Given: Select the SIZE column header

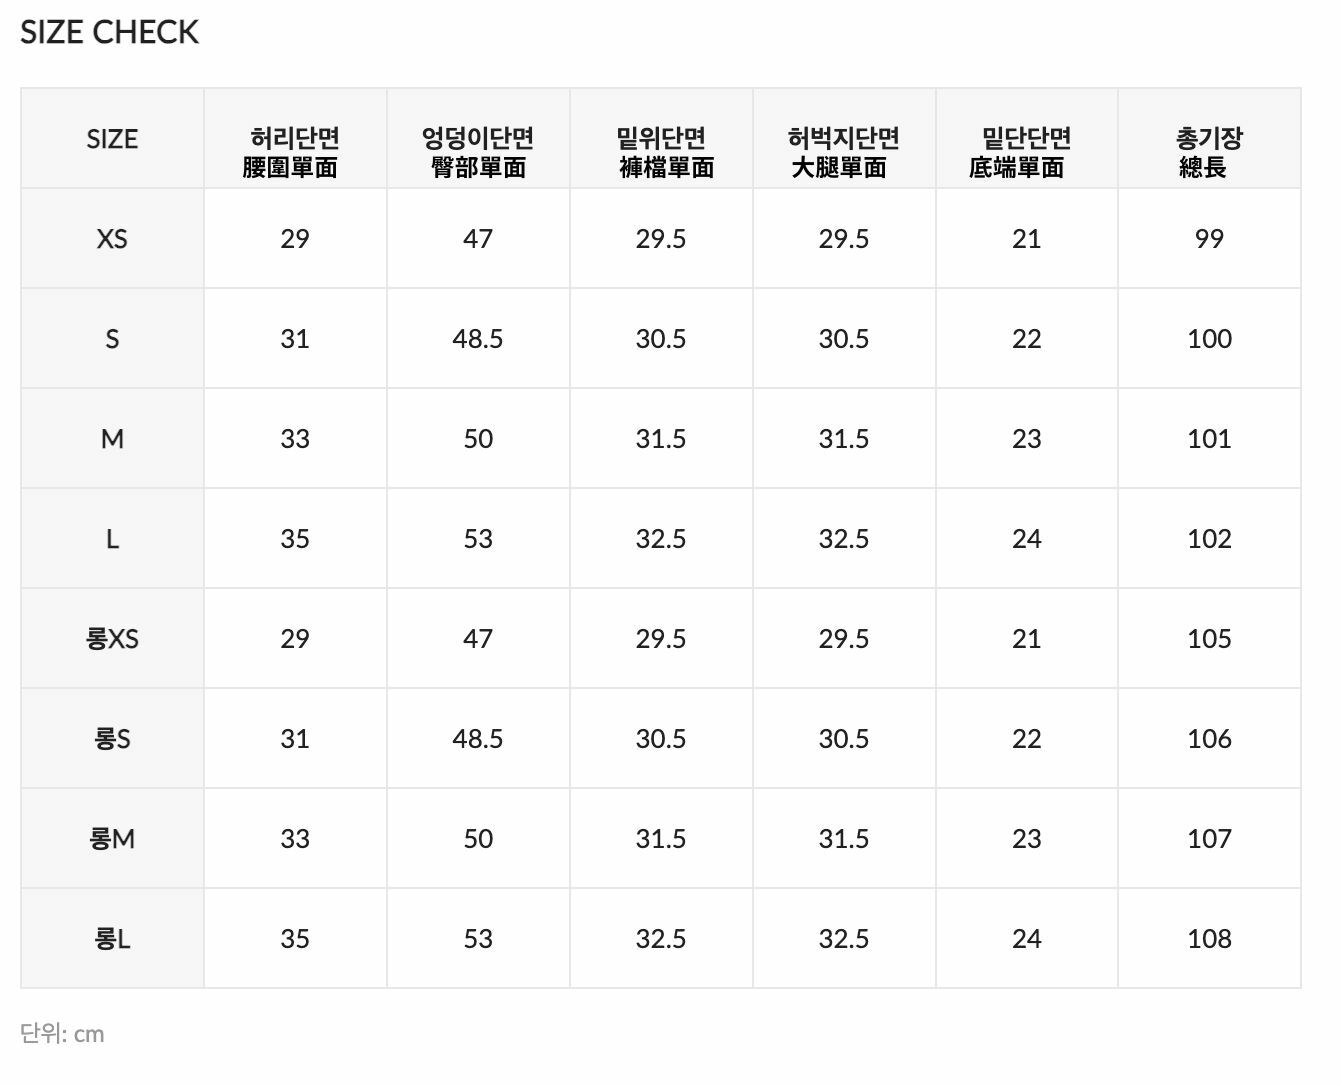Looking at the screenshot, I should (112, 139).
